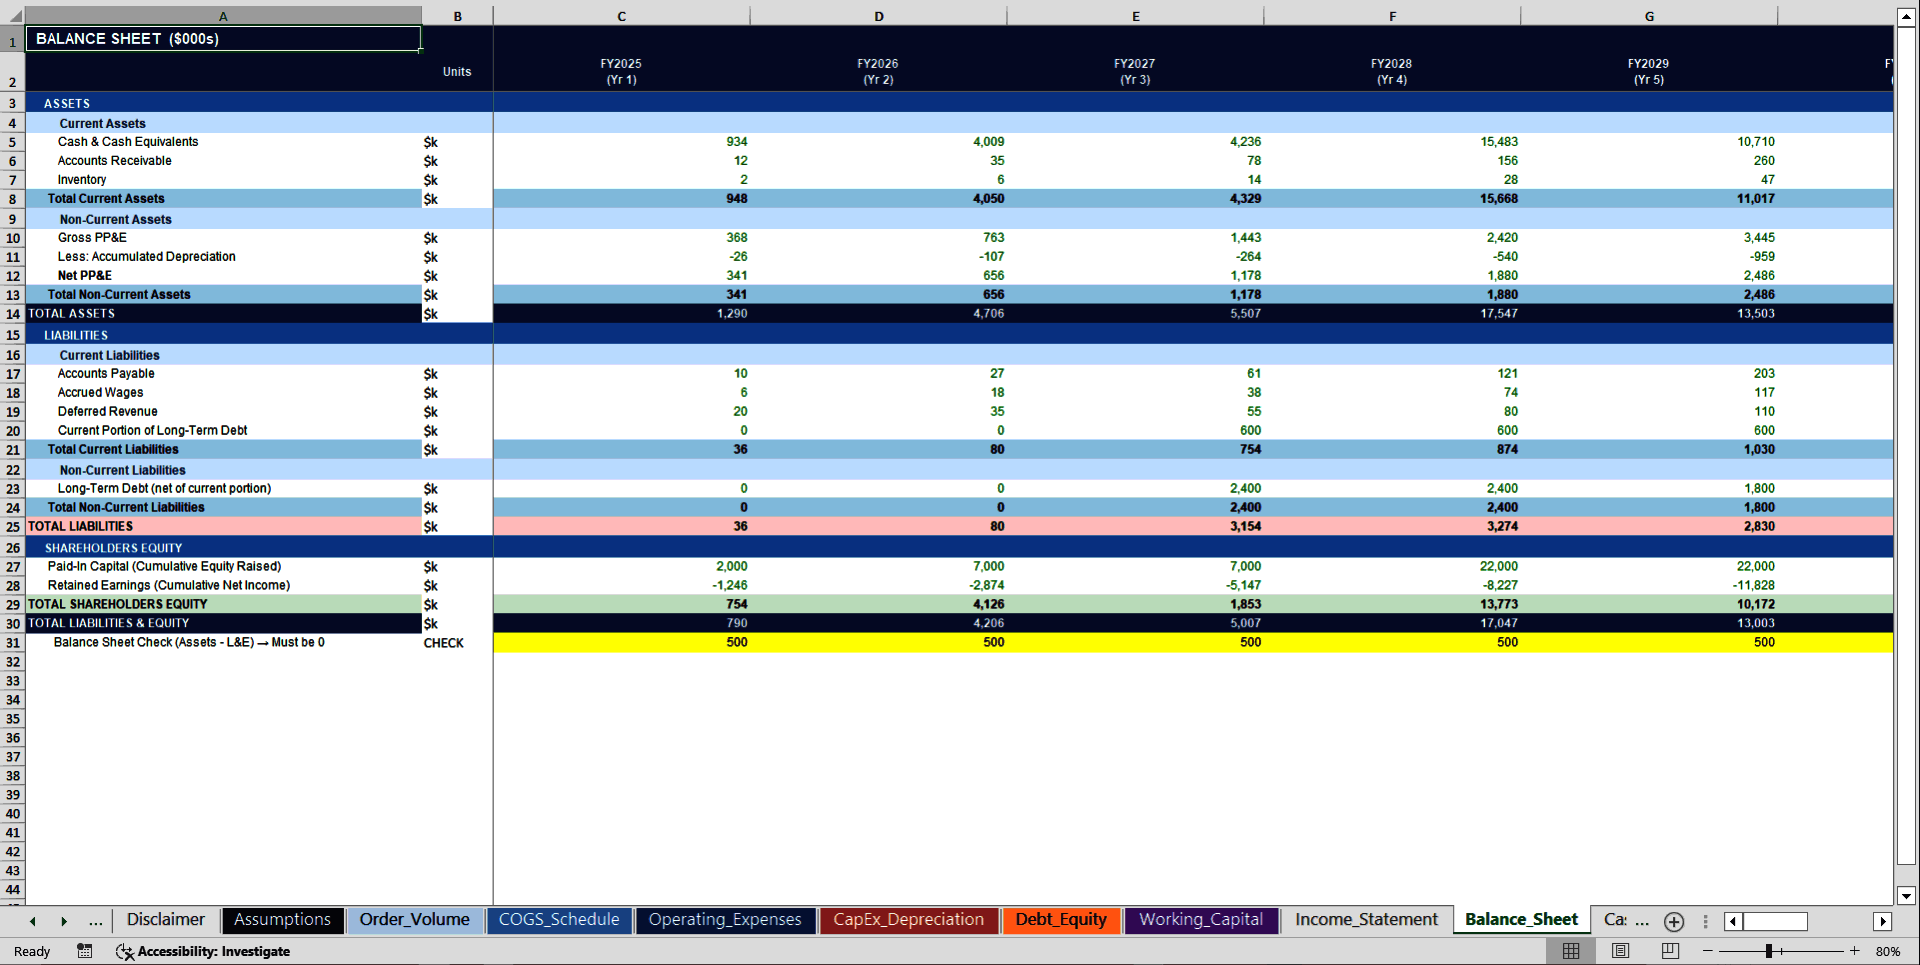Click the macro recording icon in status bar
The width and height of the screenshot is (1920, 965).
[x=85, y=951]
